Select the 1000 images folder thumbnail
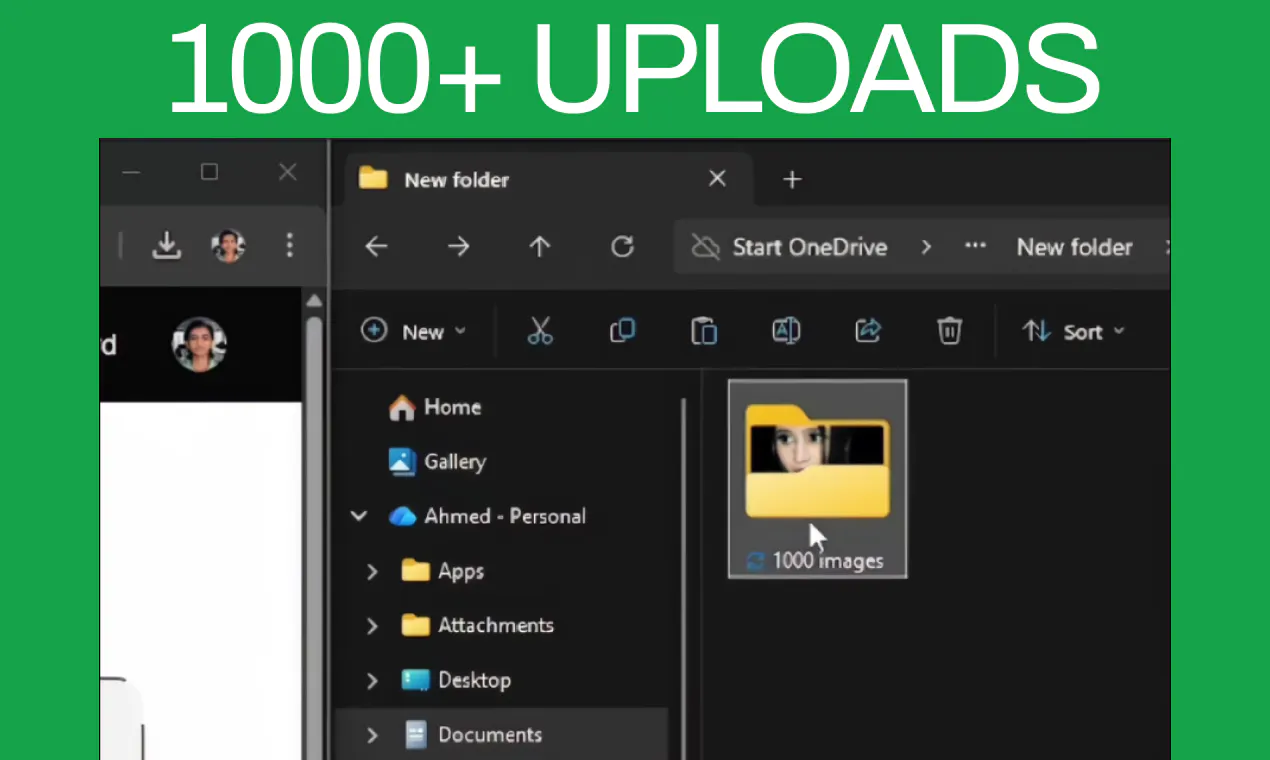The height and width of the screenshot is (760, 1270). pos(817,460)
